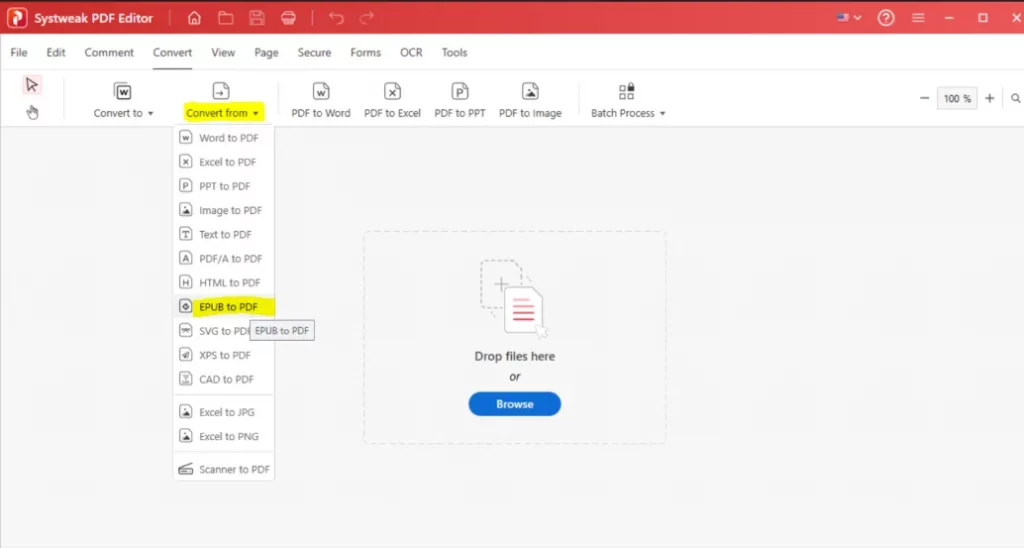1024x548 pixels.
Task: Open the File menu
Action: [x=19, y=52]
